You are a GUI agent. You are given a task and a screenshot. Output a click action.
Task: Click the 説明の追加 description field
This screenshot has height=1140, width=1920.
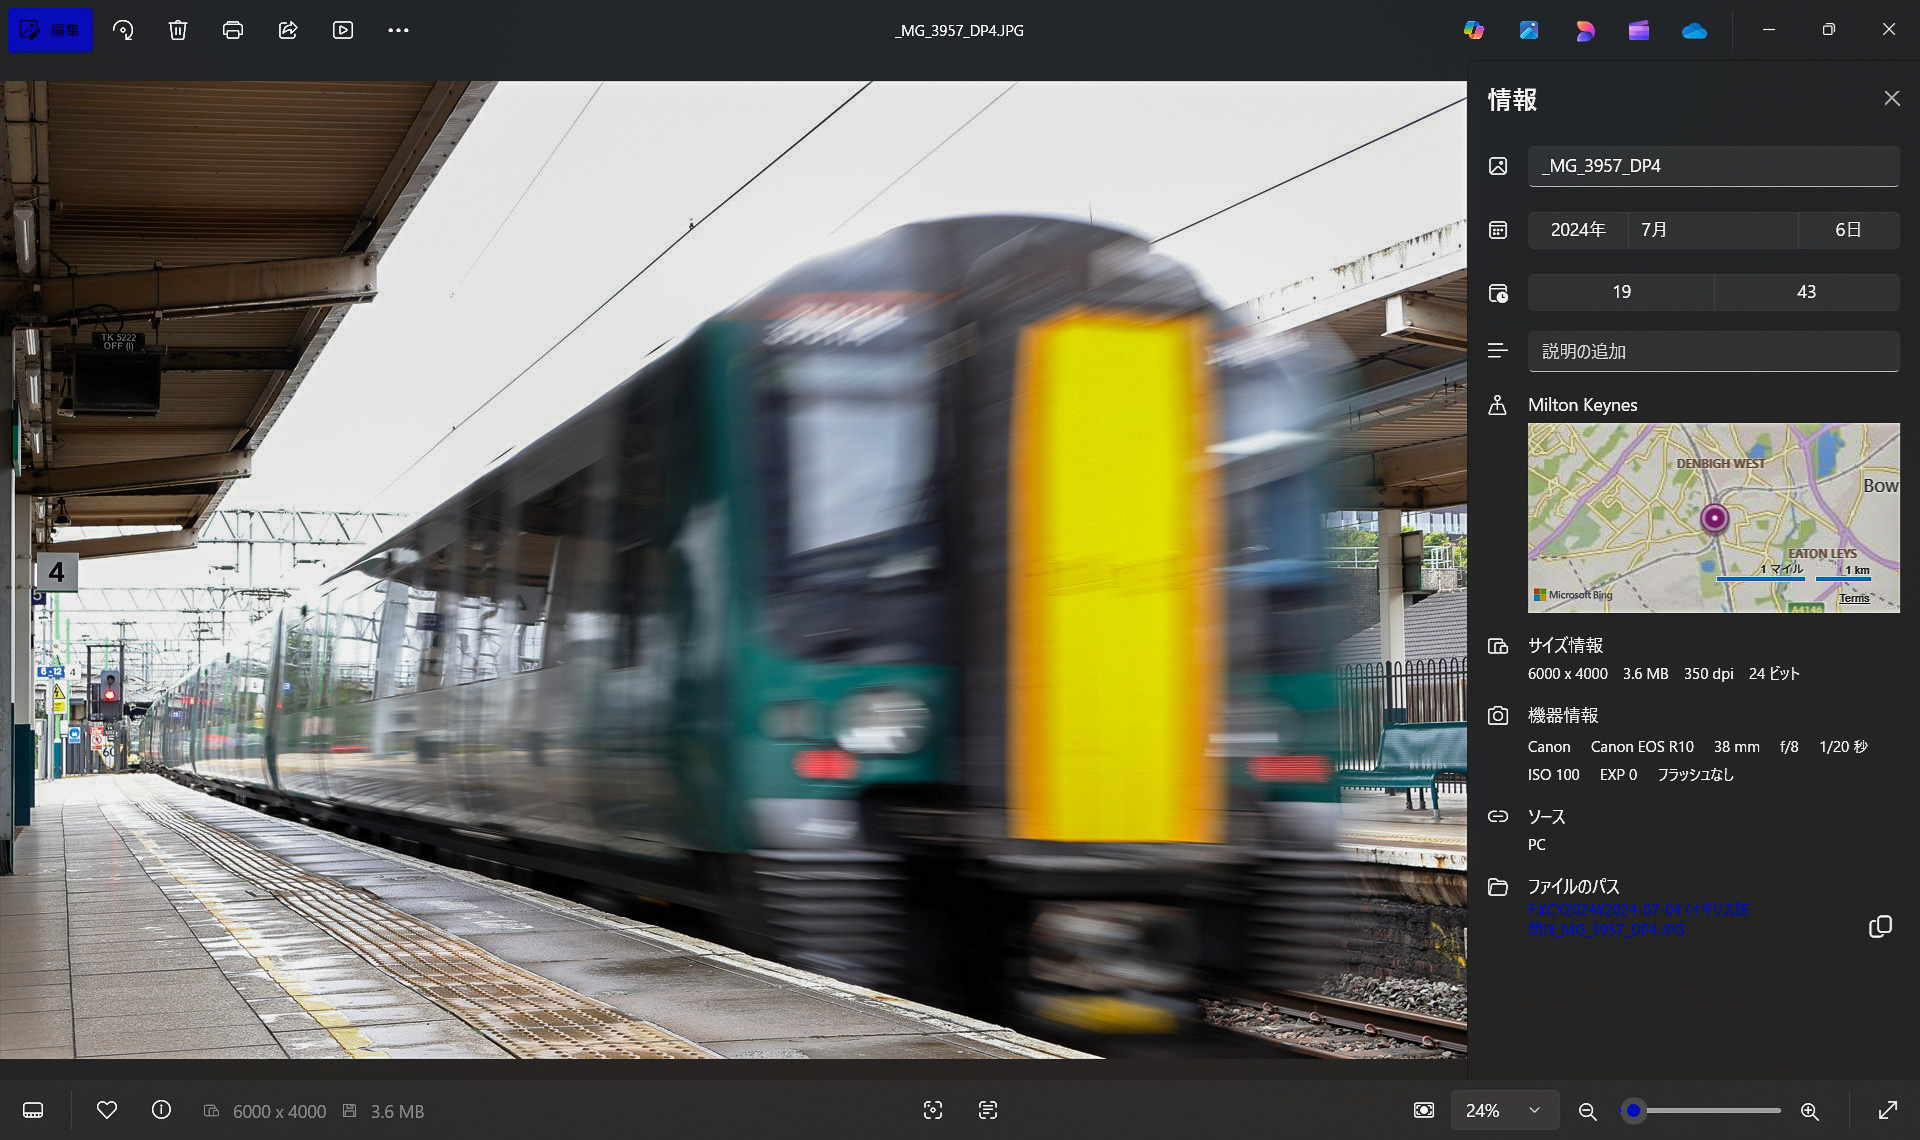coord(1712,351)
